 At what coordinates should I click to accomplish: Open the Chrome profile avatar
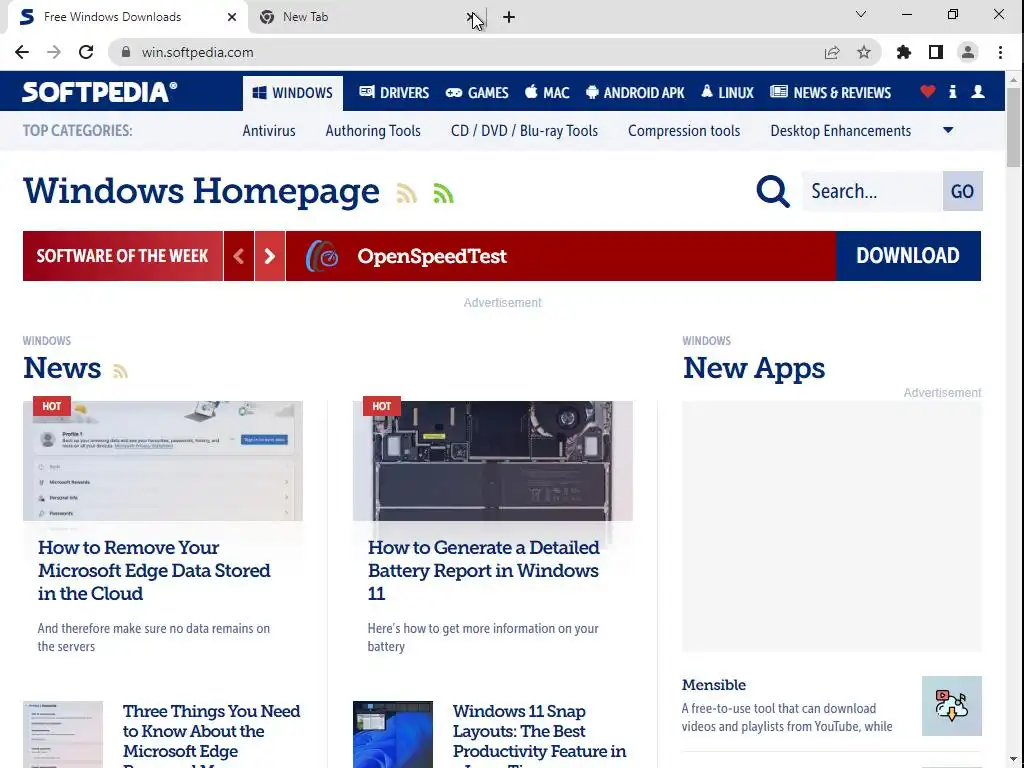967,52
